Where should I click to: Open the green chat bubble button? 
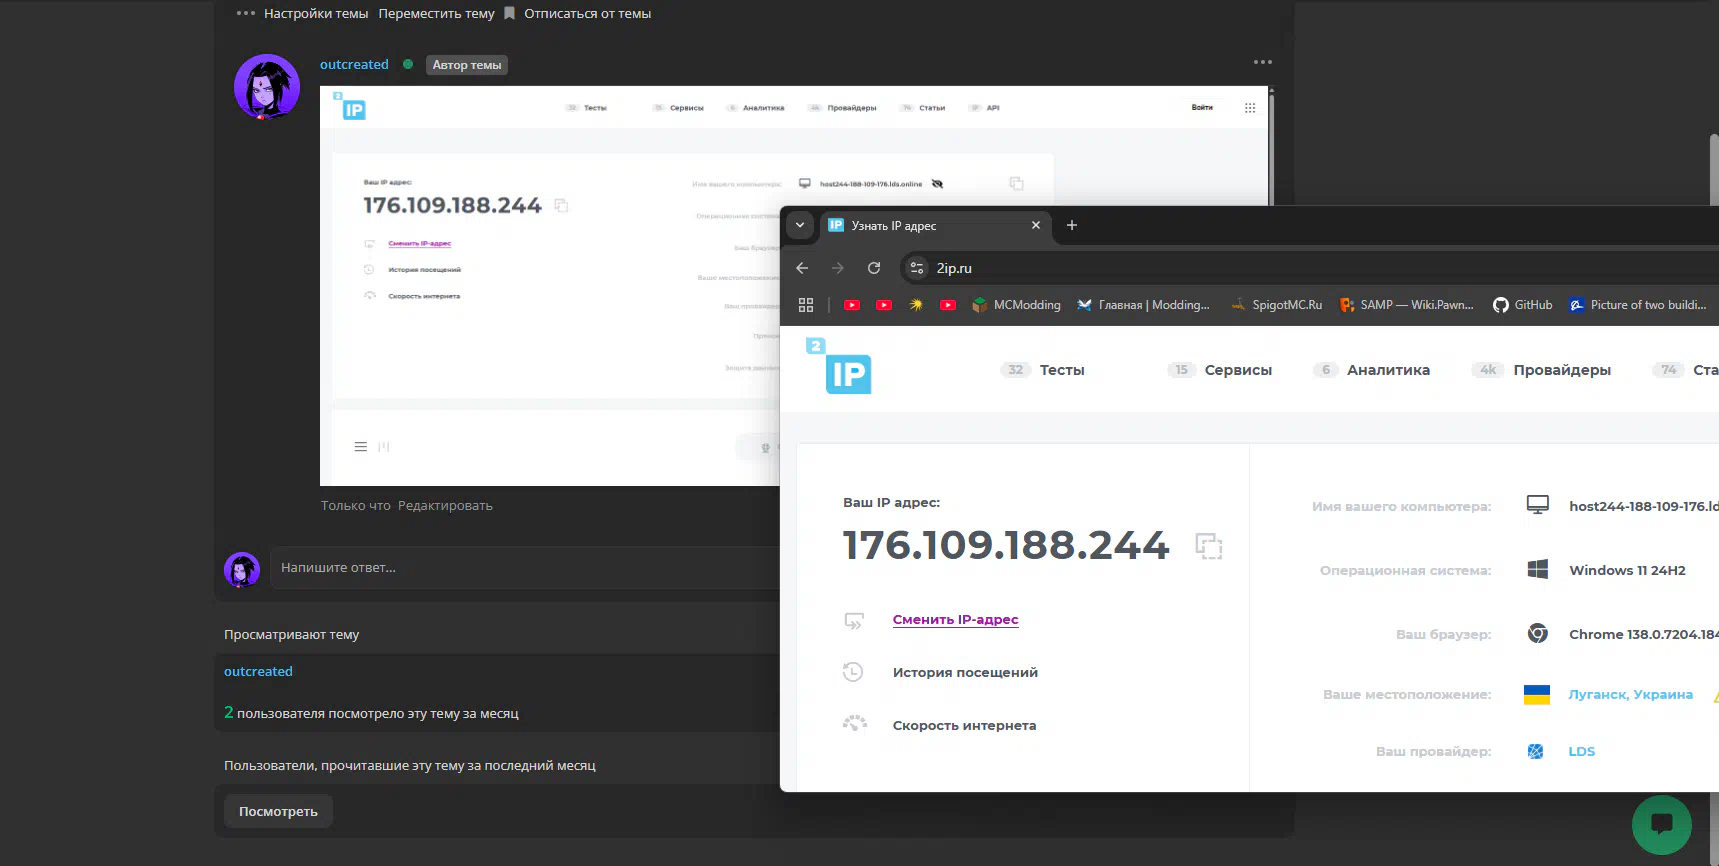[x=1662, y=824]
